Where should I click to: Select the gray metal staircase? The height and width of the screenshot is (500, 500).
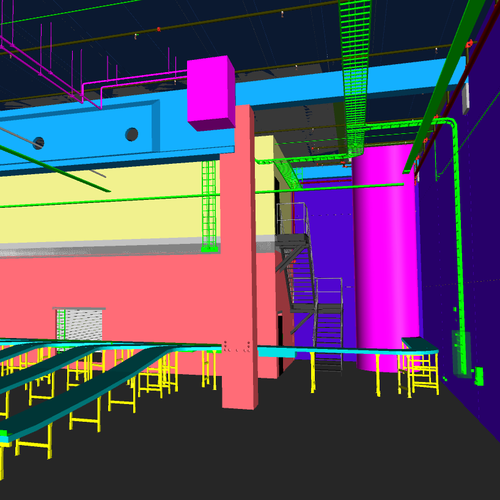pos(308,287)
